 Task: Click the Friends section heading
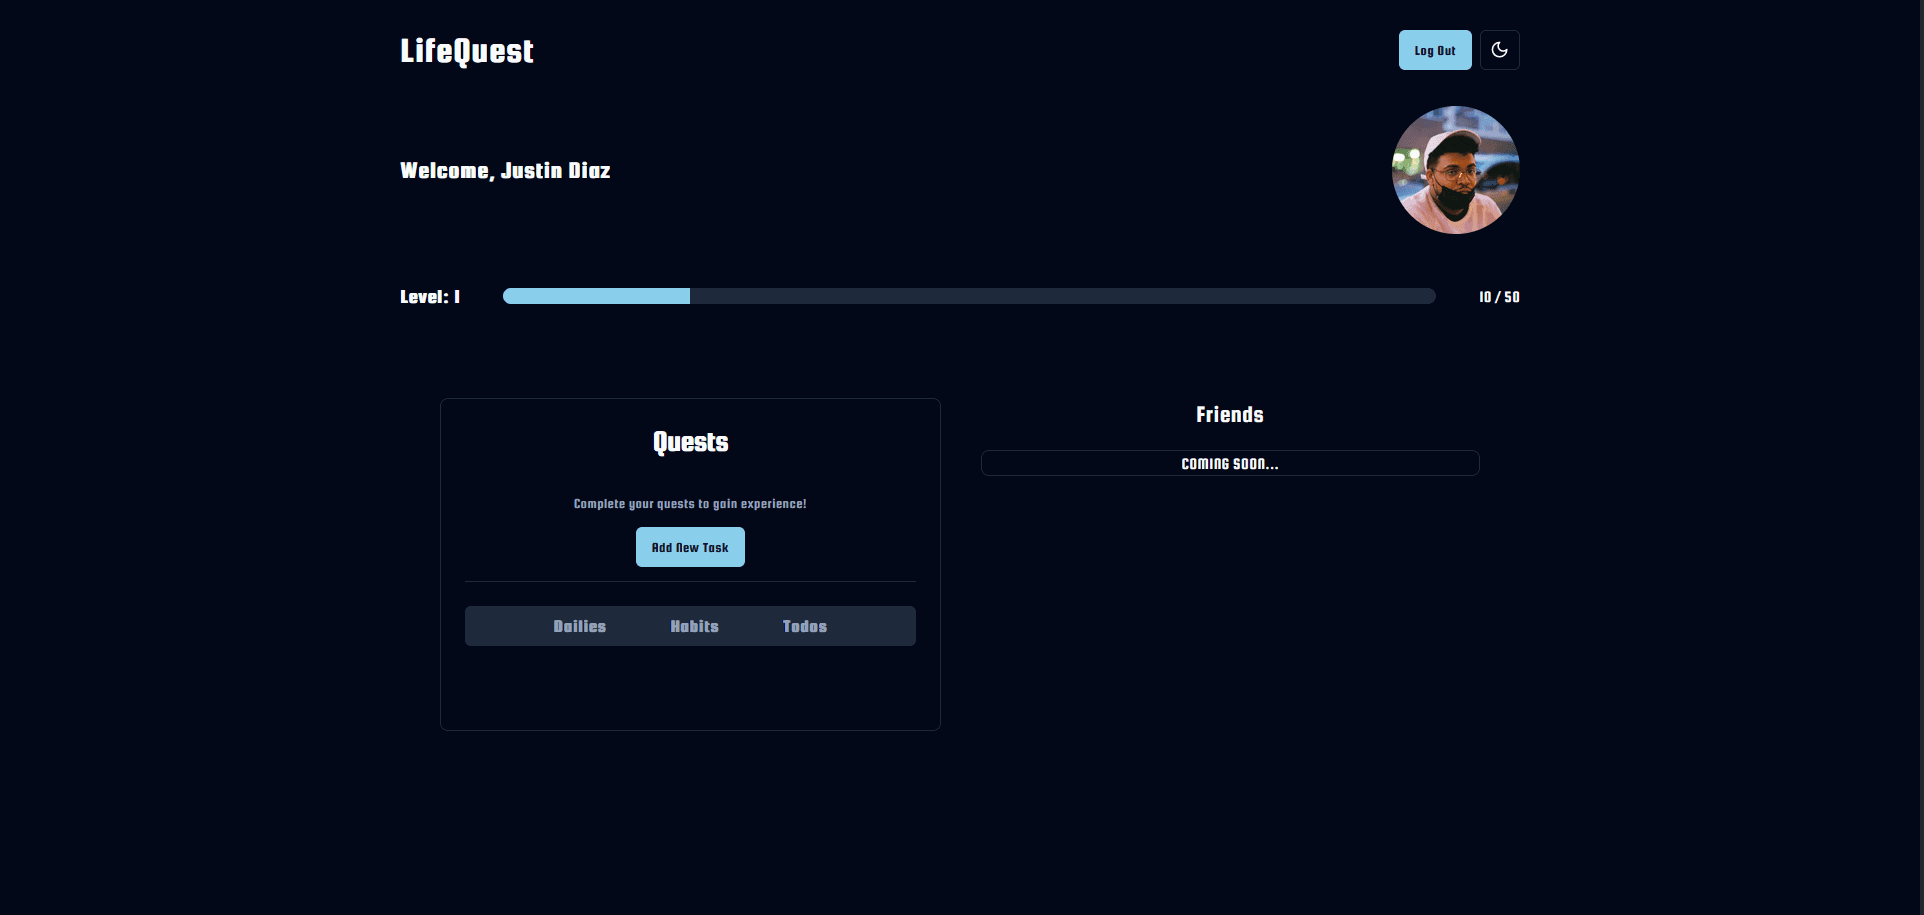(1229, 415)
